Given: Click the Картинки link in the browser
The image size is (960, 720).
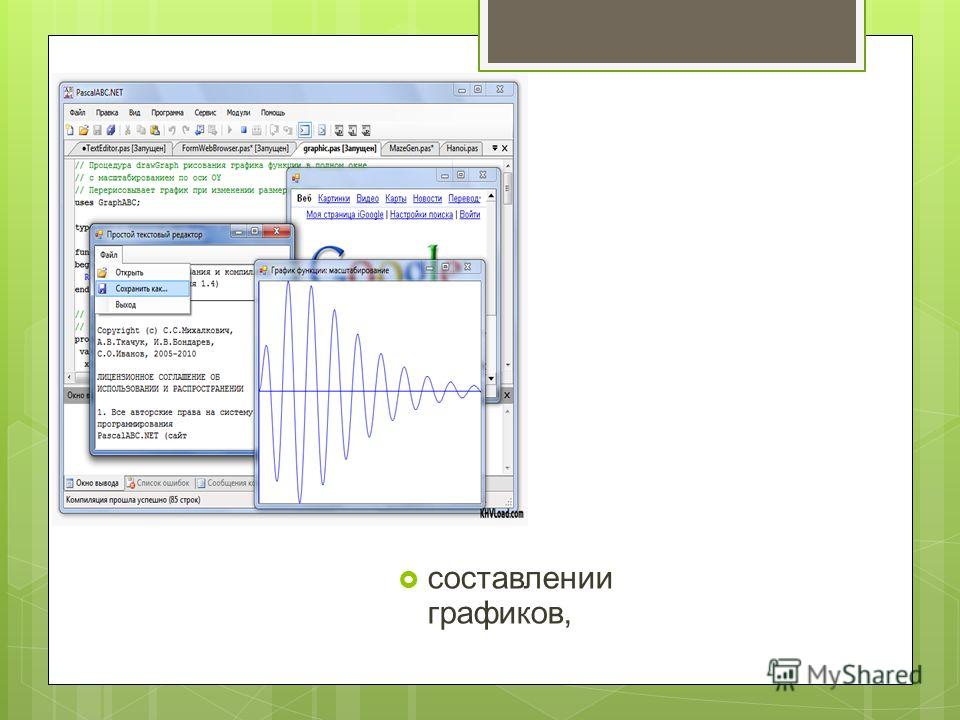Looking at the screenshot, I should coord(334,198).
